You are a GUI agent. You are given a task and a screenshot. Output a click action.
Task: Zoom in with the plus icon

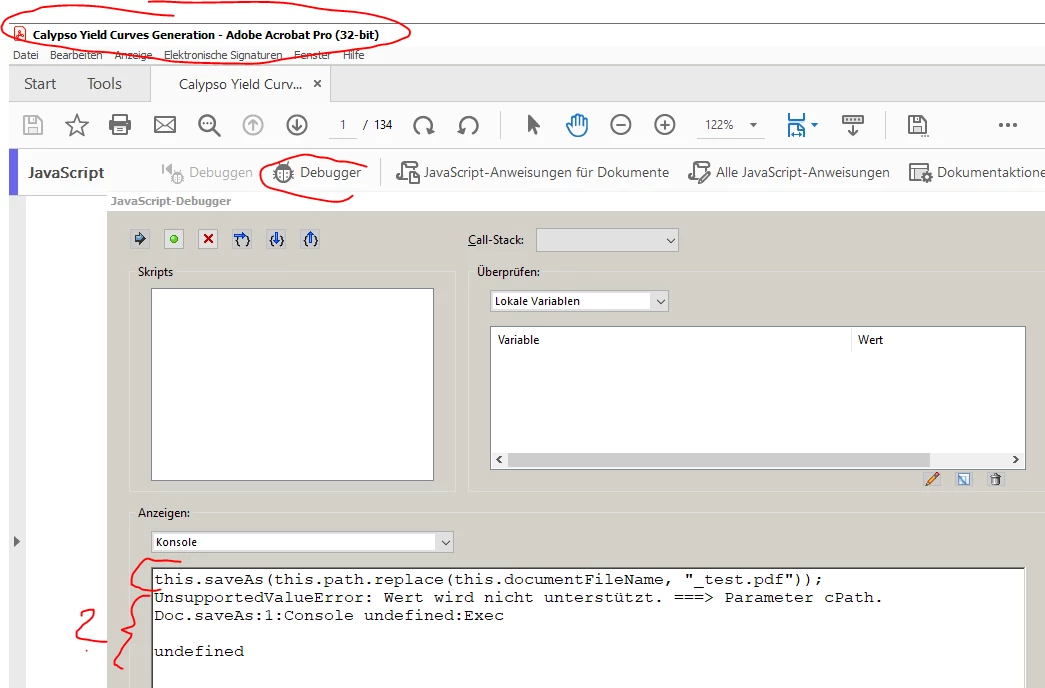(x=664, y=125)
